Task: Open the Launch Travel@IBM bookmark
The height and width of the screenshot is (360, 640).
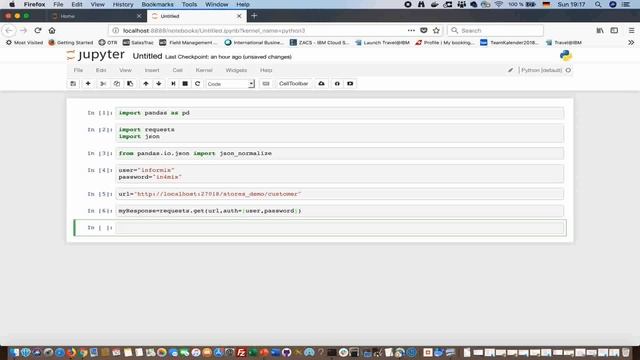Action: [x=382, y=42]
